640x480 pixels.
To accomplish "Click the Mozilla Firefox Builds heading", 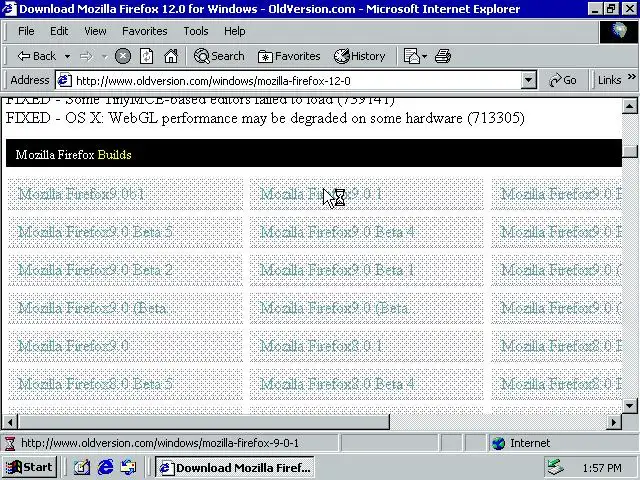I will coord(73,155).
